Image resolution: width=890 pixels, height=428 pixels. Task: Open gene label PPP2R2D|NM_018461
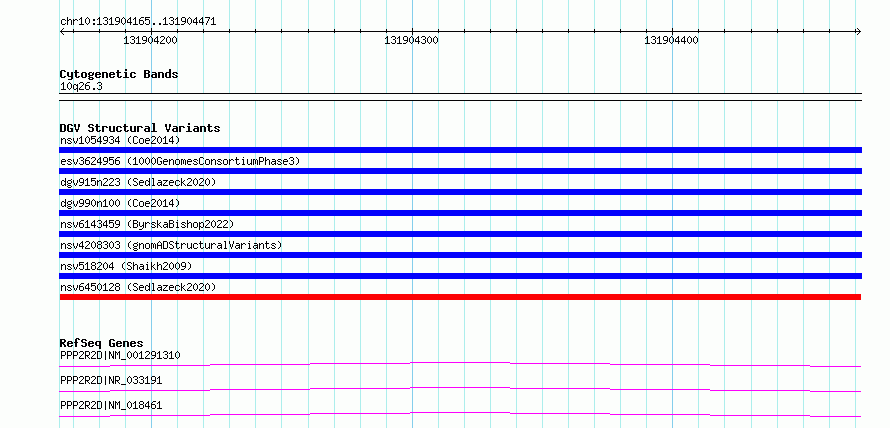point(111,406)
